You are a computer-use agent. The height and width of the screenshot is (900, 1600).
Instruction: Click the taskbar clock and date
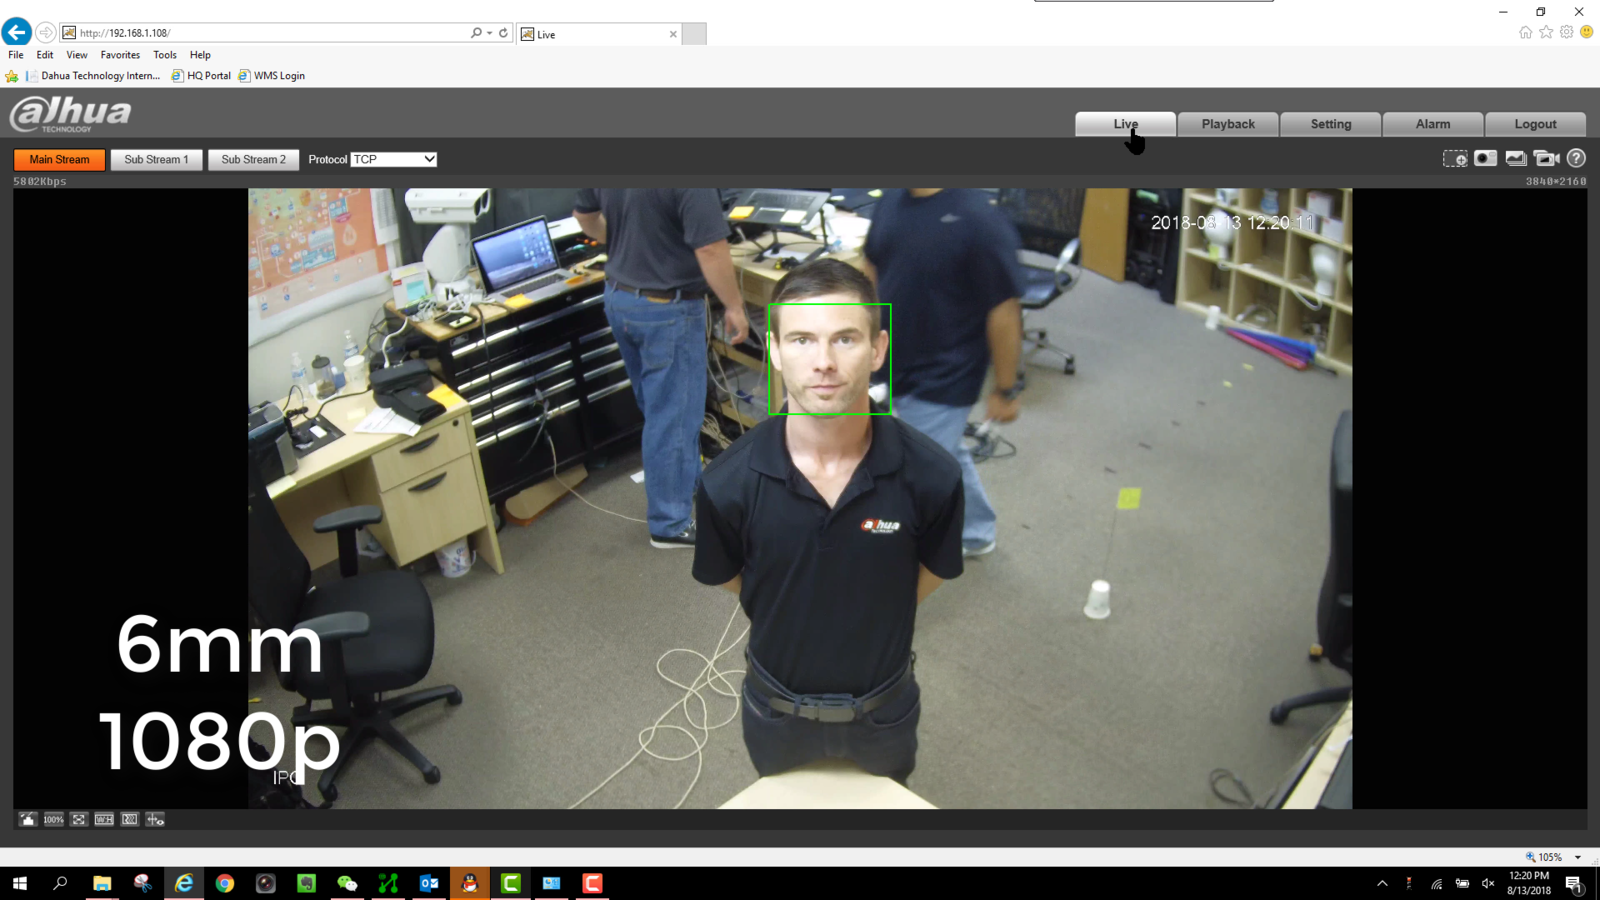tap(1529, 883)
